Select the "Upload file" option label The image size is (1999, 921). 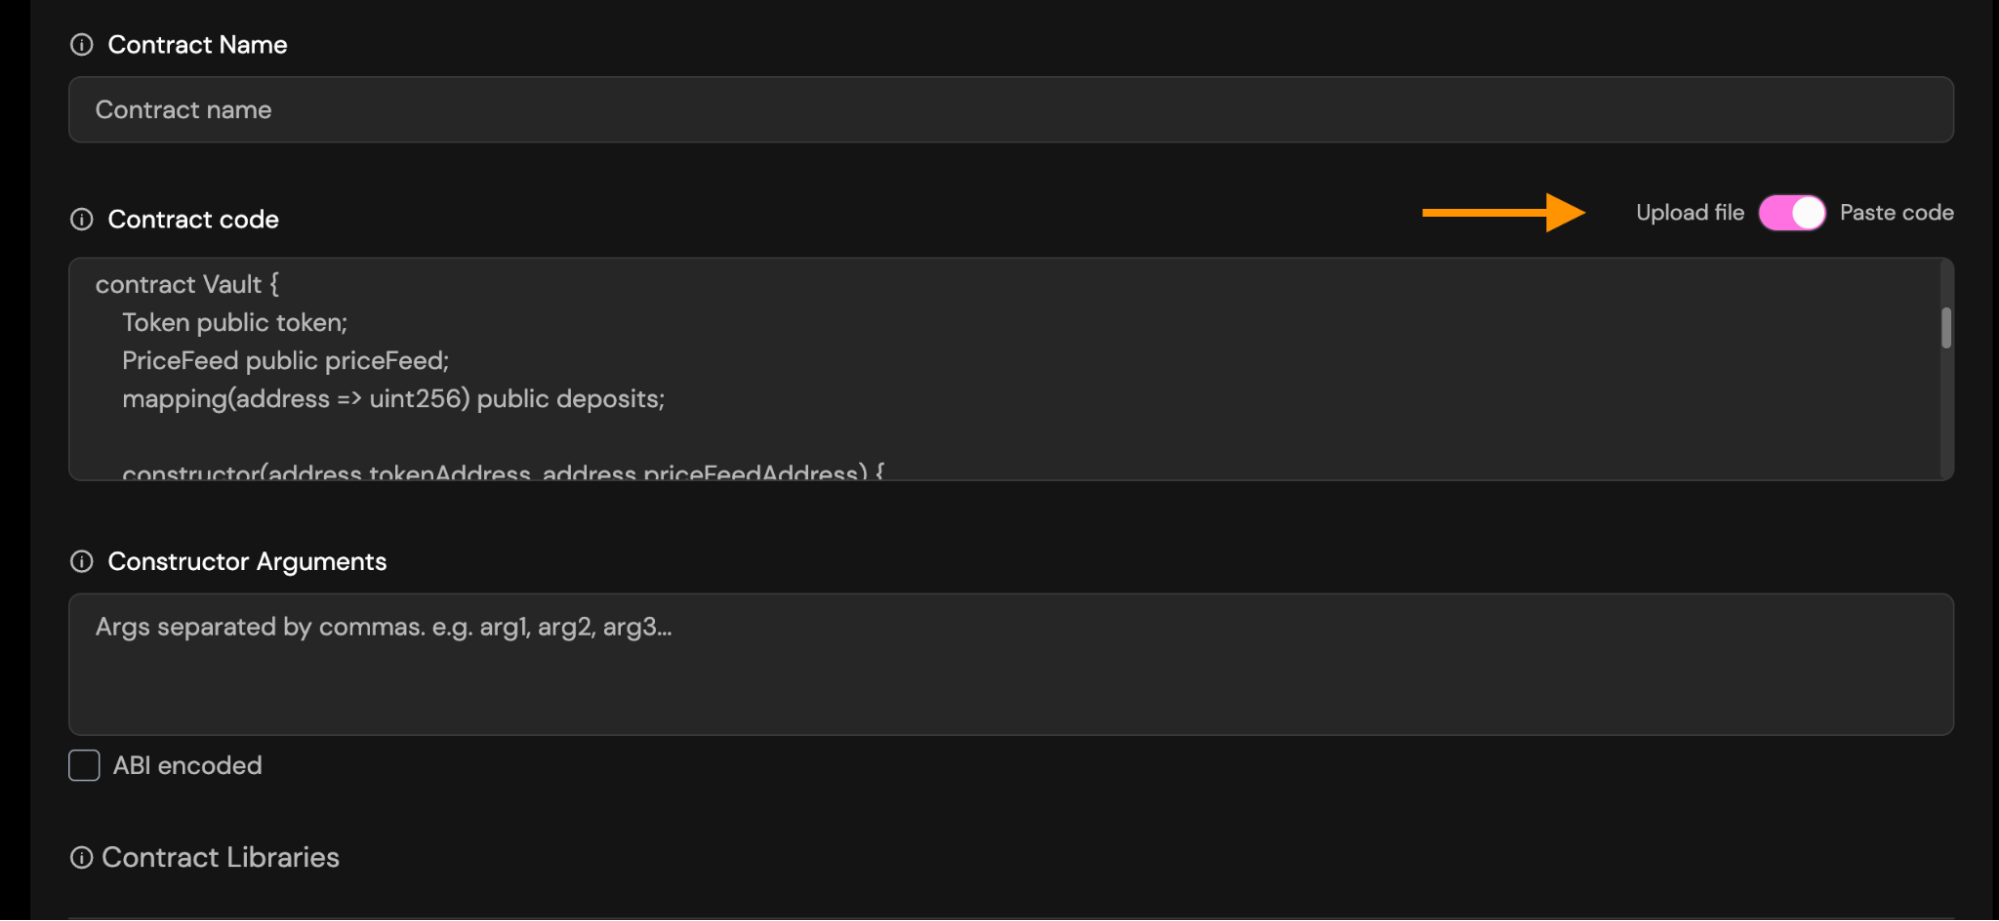[1689, 213]
